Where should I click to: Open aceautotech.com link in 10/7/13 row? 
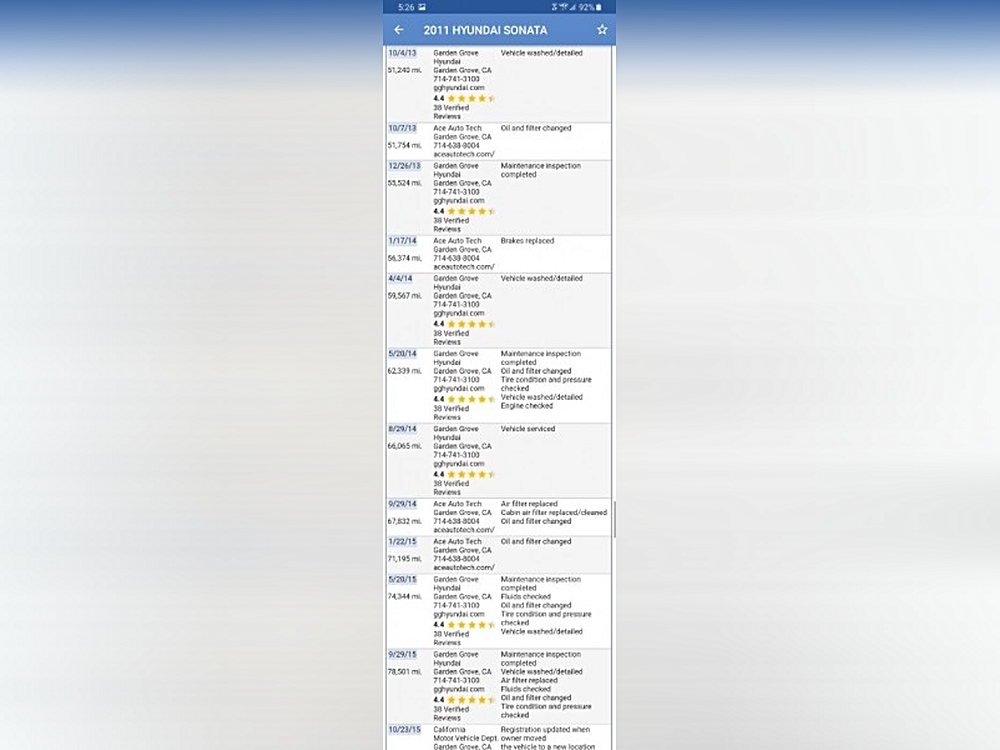coord(464,154)
